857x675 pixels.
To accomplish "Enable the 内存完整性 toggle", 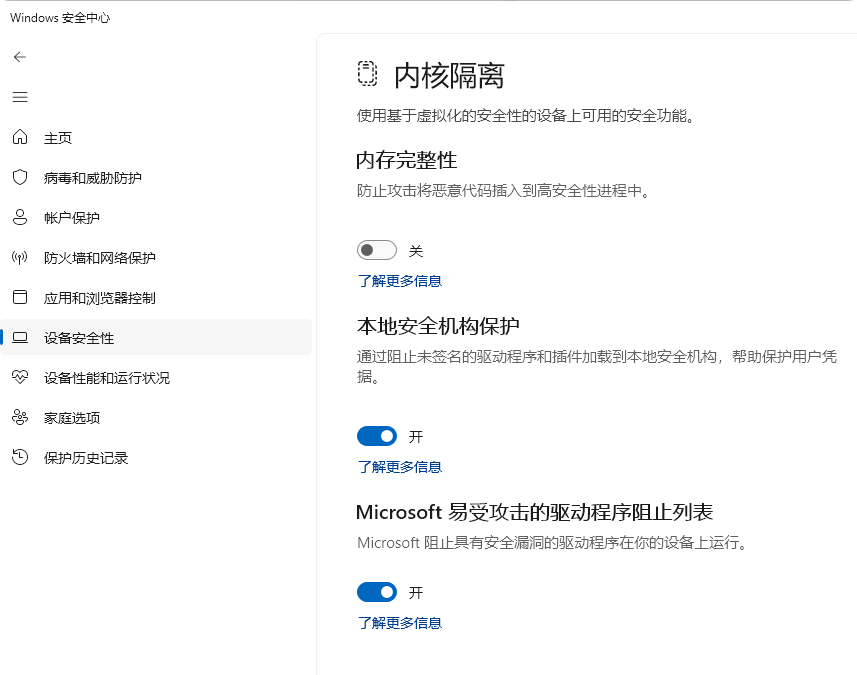I will tap(377, 249).
